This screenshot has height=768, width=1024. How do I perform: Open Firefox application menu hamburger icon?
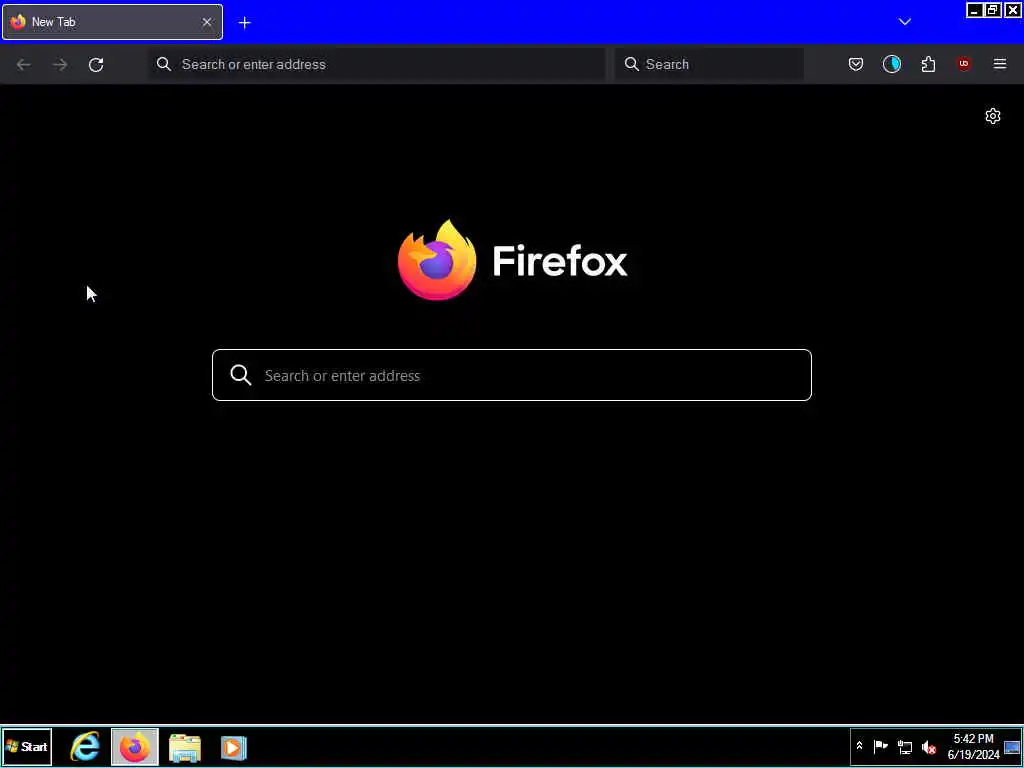pyautogui.click(x=999, y=64)
